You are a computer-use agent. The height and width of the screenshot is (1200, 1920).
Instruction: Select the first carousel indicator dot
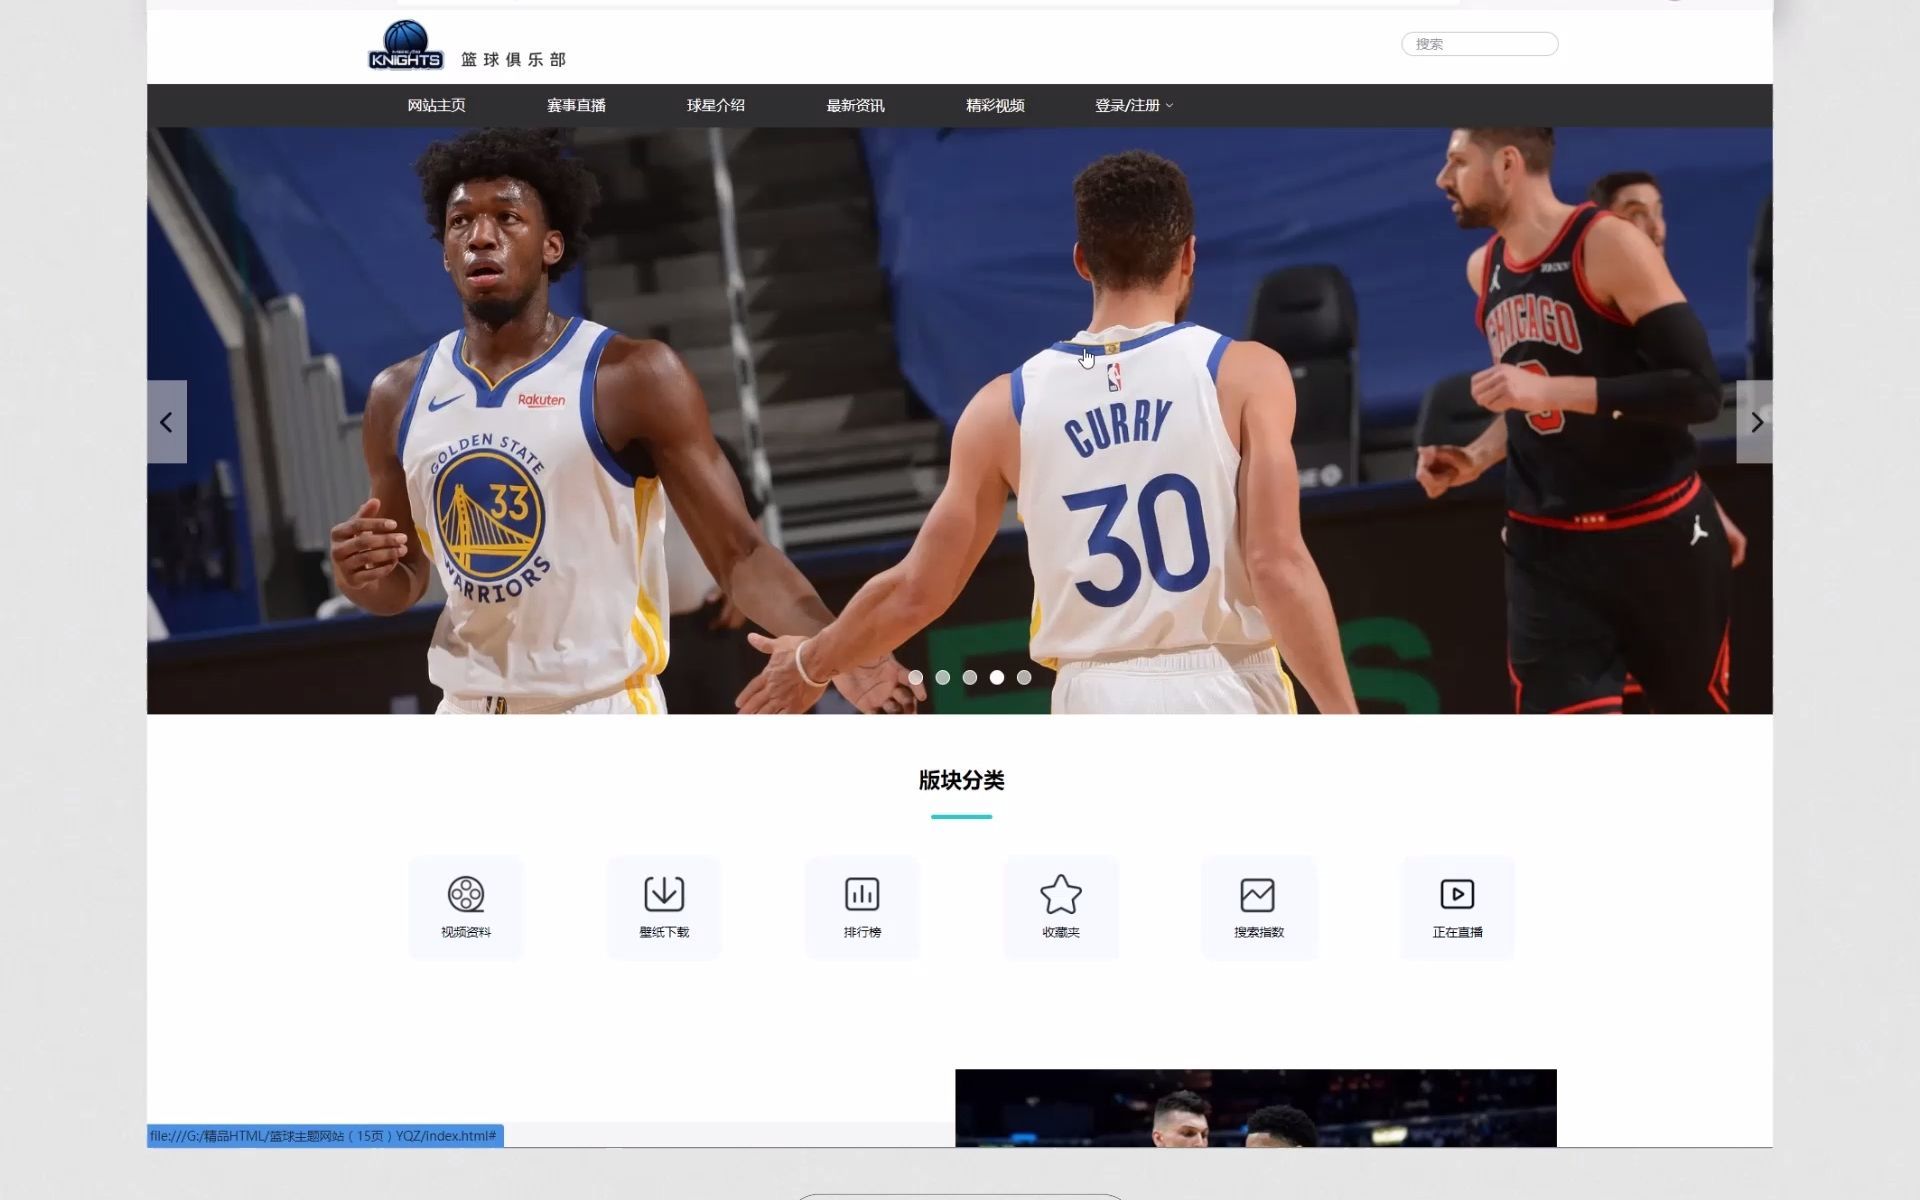(916, 677)
